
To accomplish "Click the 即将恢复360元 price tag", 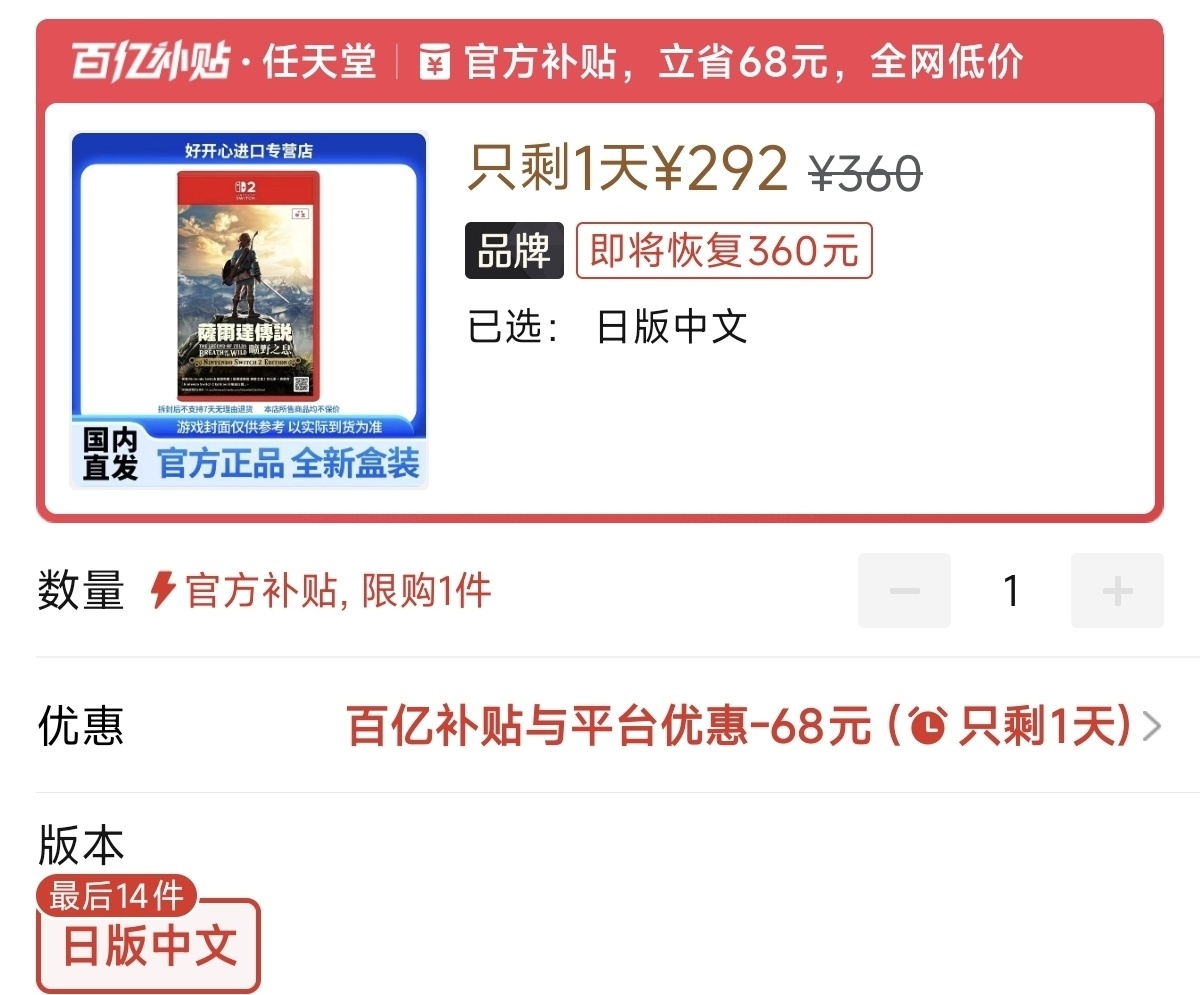I will 724,251.
